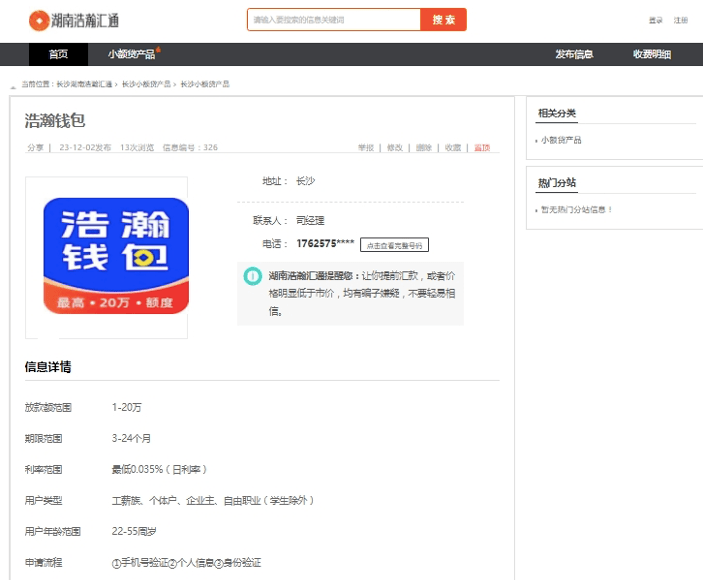This screenshot has height=580, width=704.
Task: Click the contact name 司经理
Action: coord(310,220)
